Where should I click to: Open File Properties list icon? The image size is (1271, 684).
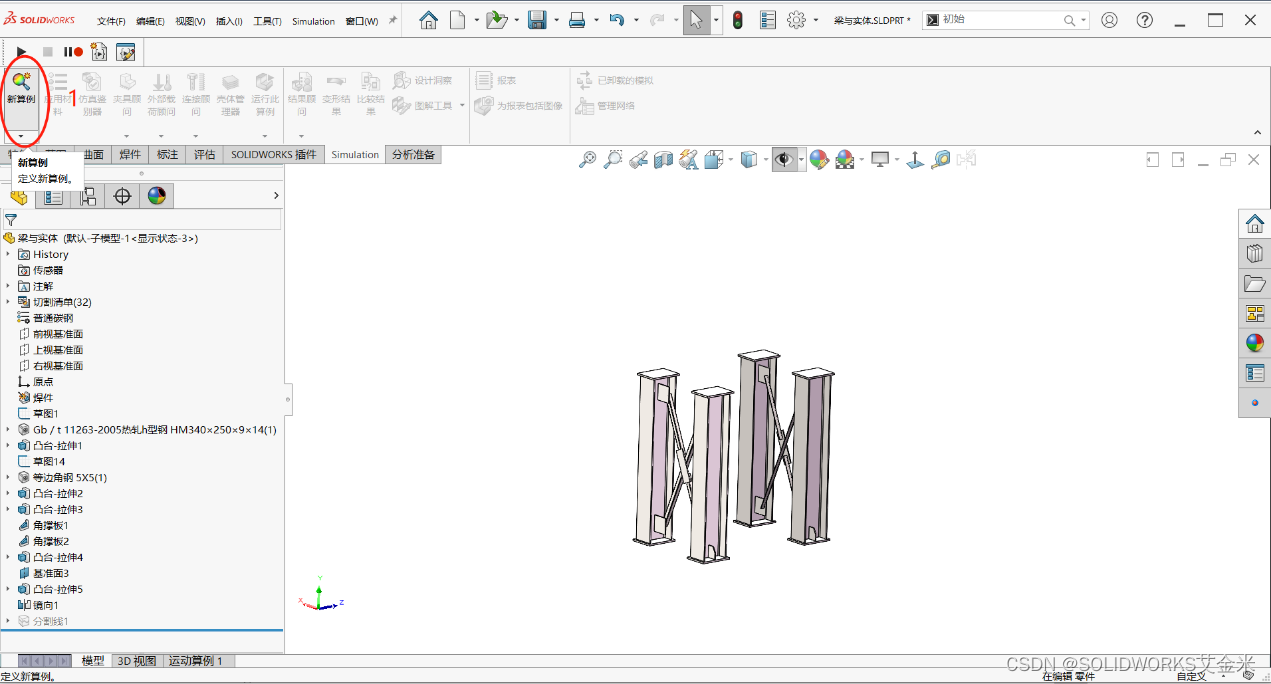tap(768, 20)
